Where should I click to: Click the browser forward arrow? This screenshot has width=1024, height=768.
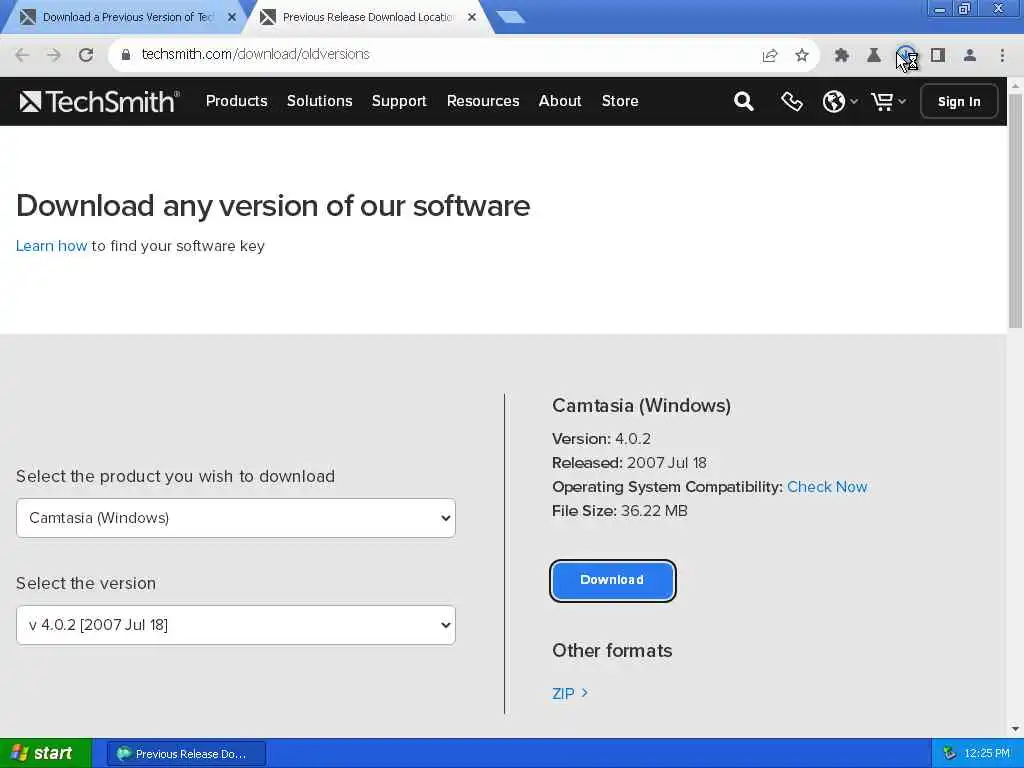pyautogui.click(x=54, y=55)
